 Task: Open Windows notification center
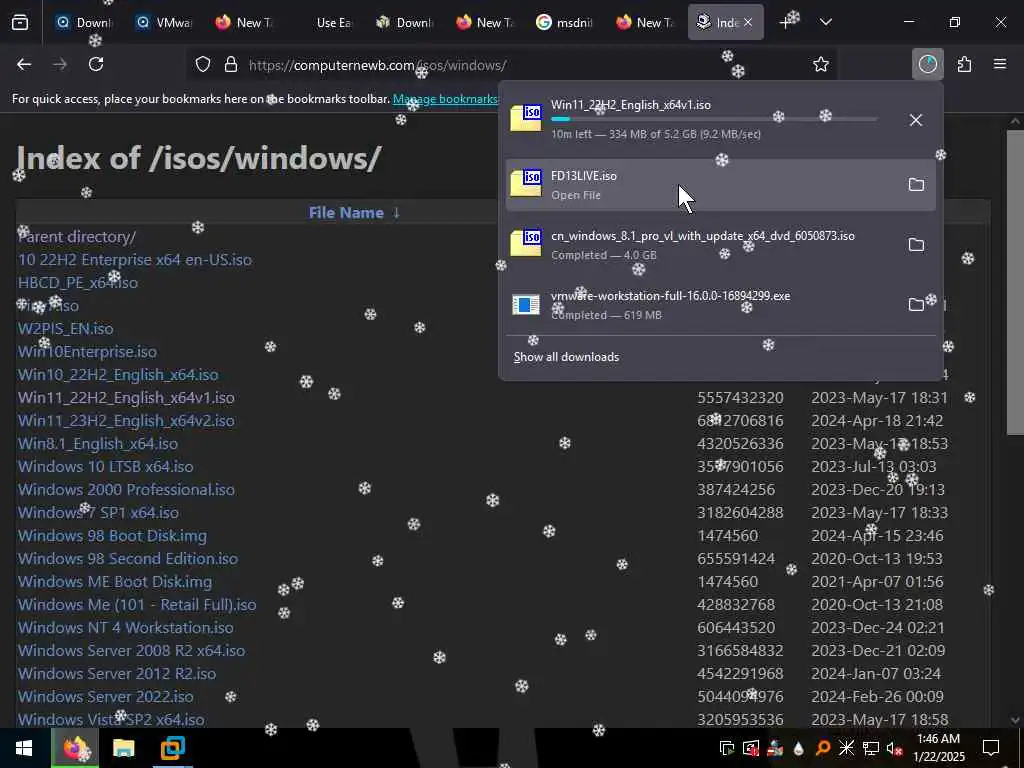991,748
